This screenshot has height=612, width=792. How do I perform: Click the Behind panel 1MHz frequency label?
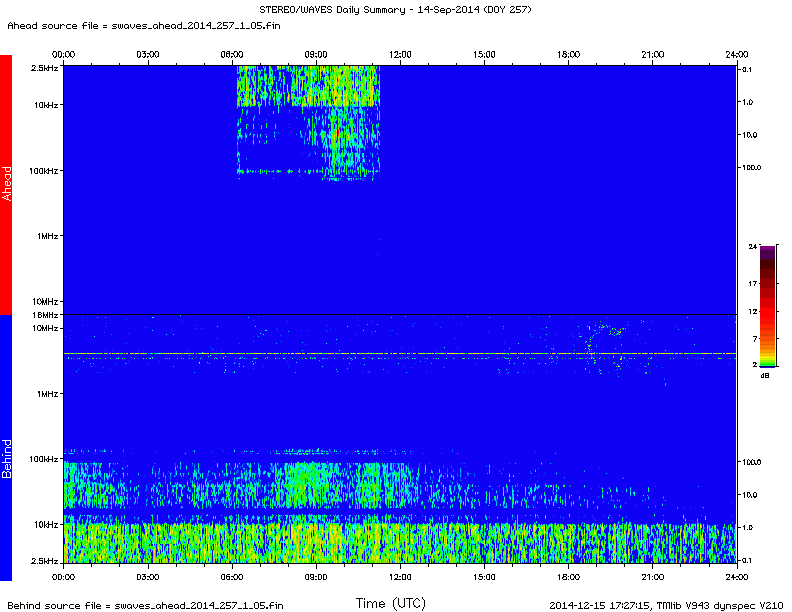pyautogui.click(x=47, y=394)
